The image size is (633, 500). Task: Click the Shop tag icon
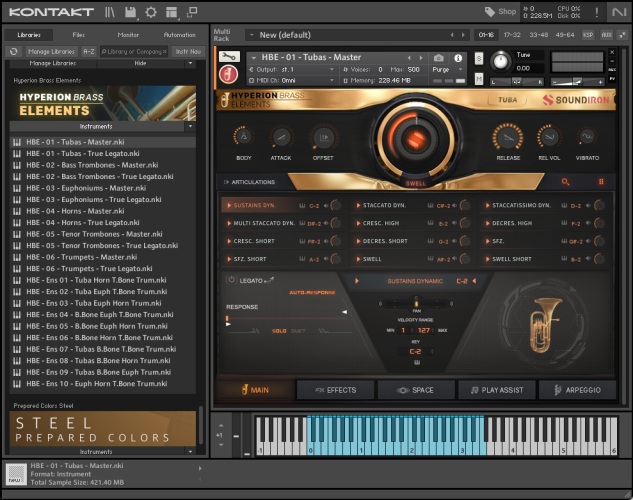[x=489, y=12]
